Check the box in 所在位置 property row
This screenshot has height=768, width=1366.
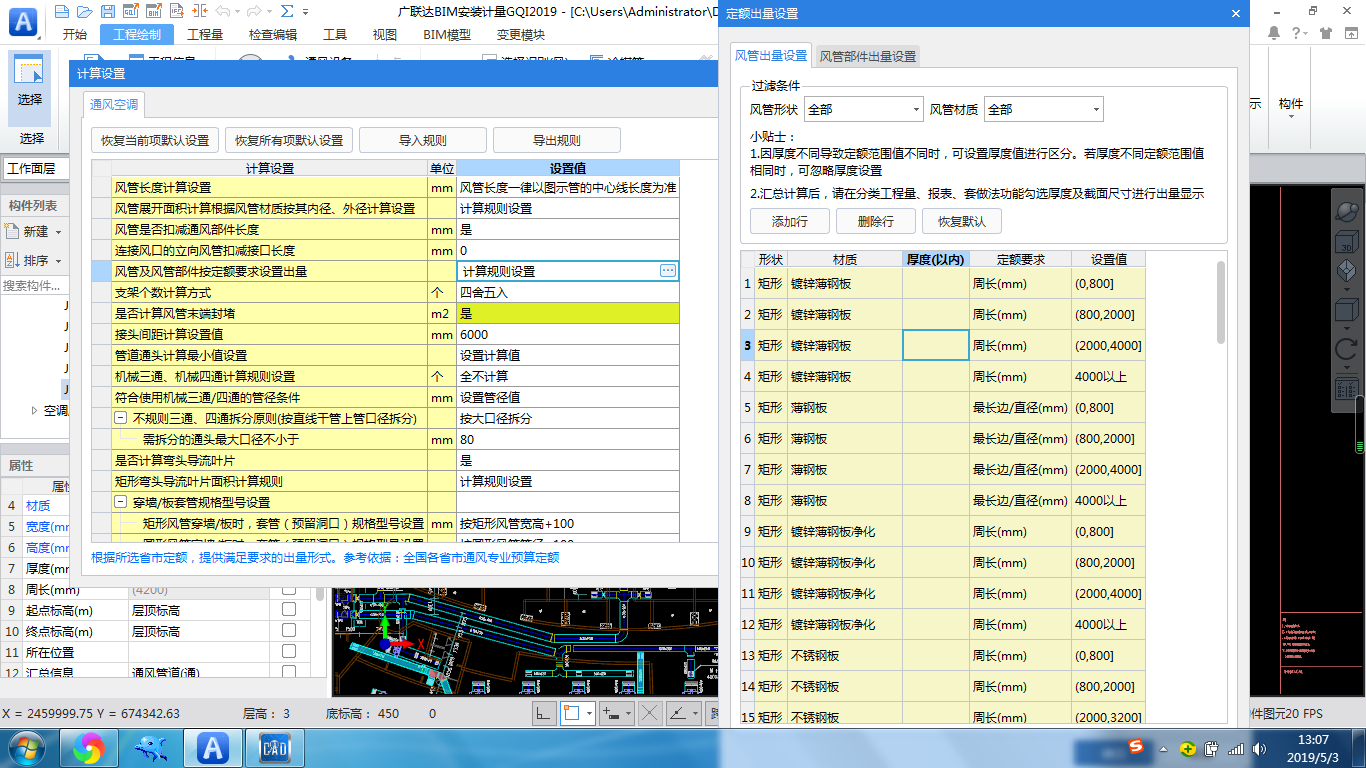289,652
